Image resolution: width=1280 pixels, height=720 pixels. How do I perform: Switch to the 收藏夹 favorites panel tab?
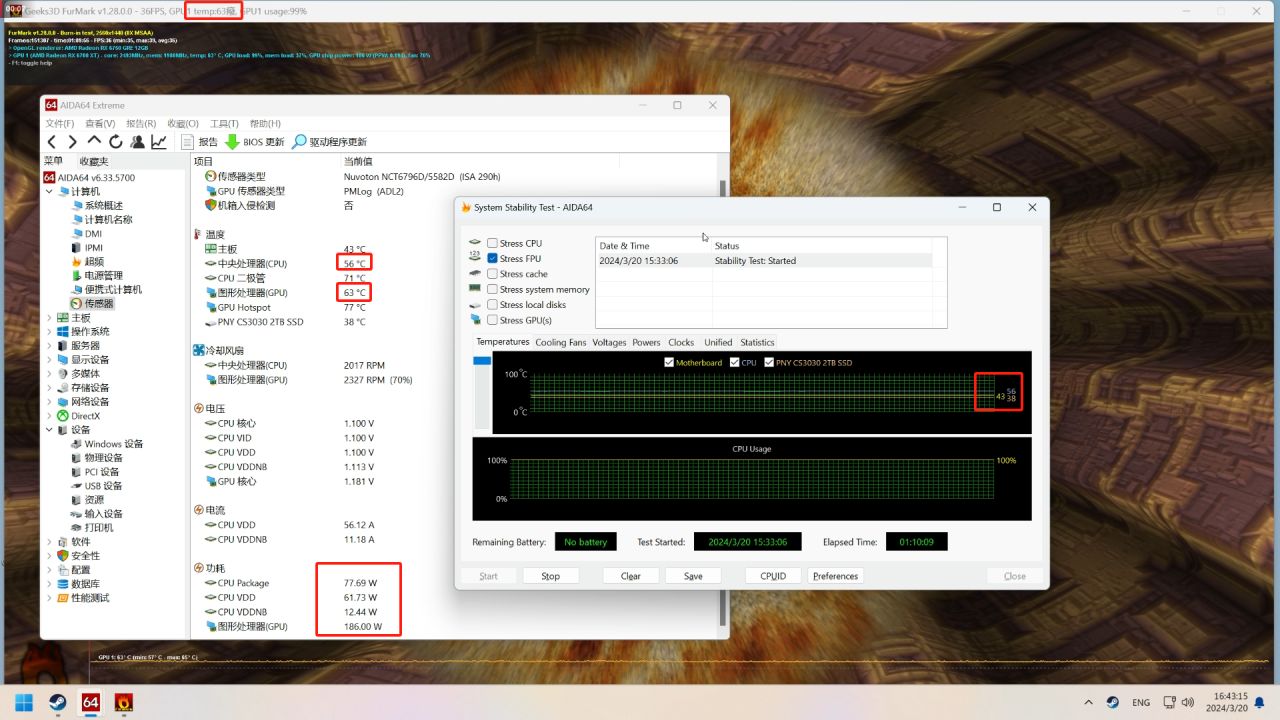[x=94, y=161]
